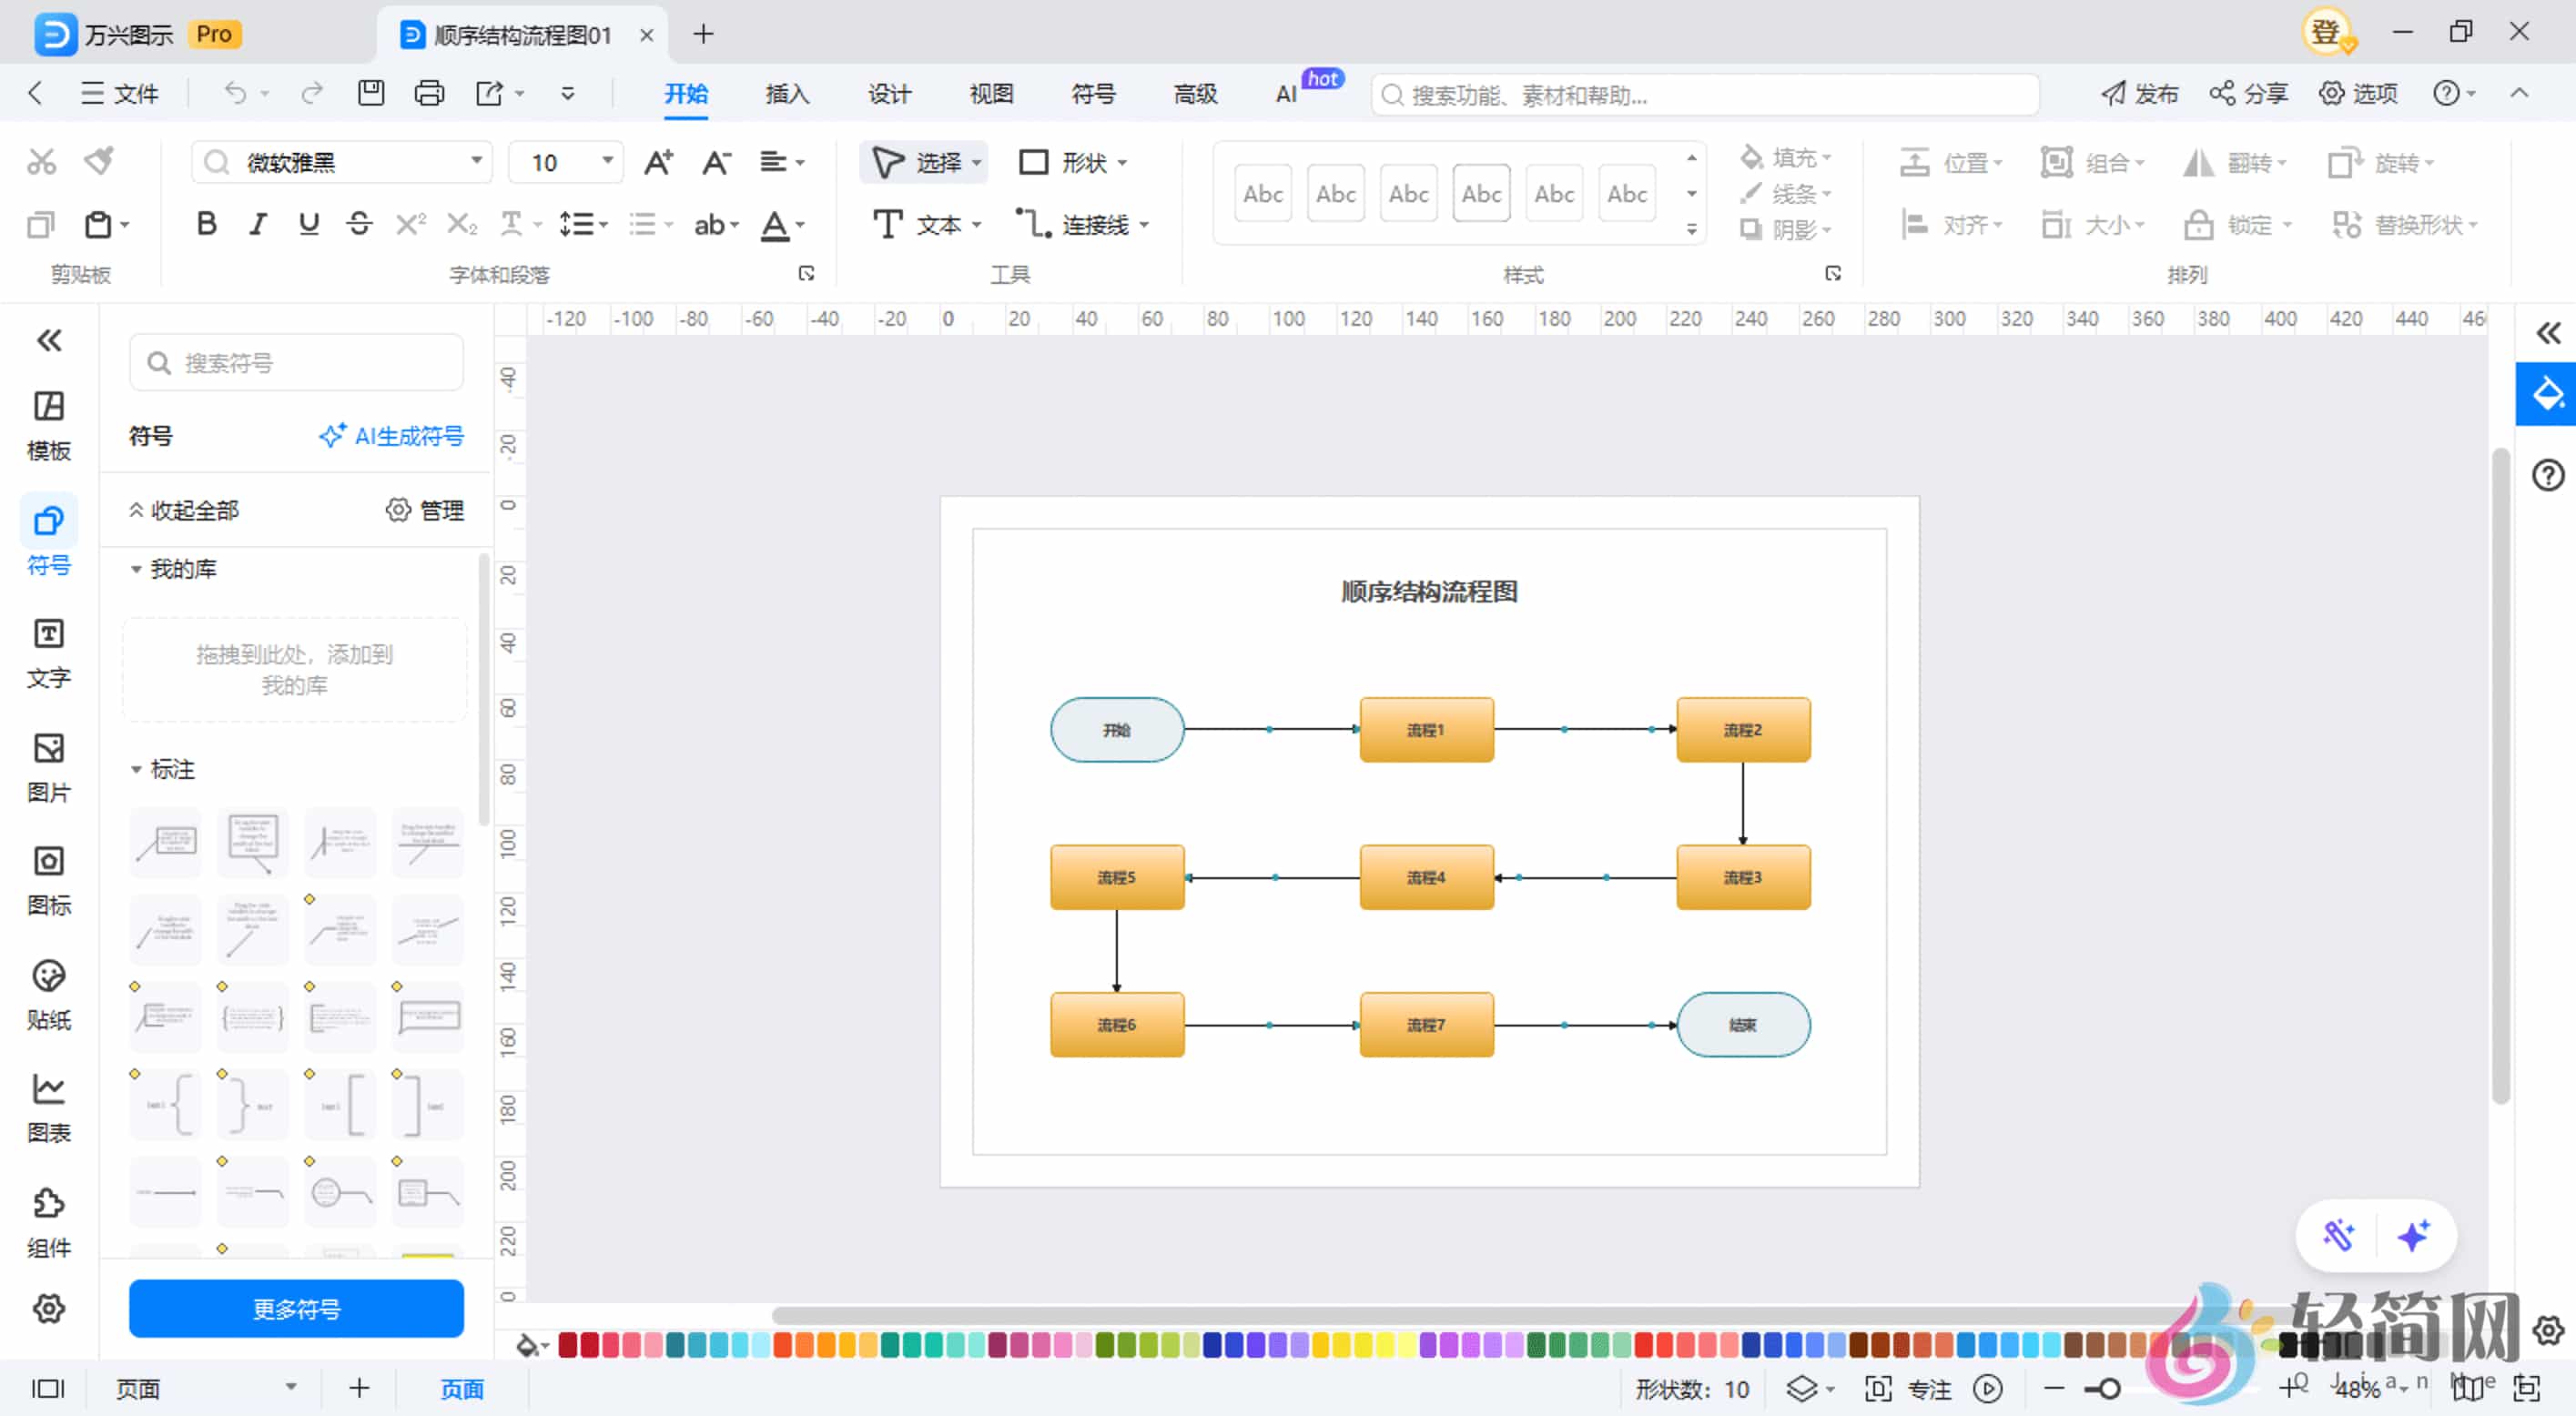Open the 视图 ribbon tab
Screen dimensions: 2576x1416
click(990, 93)
